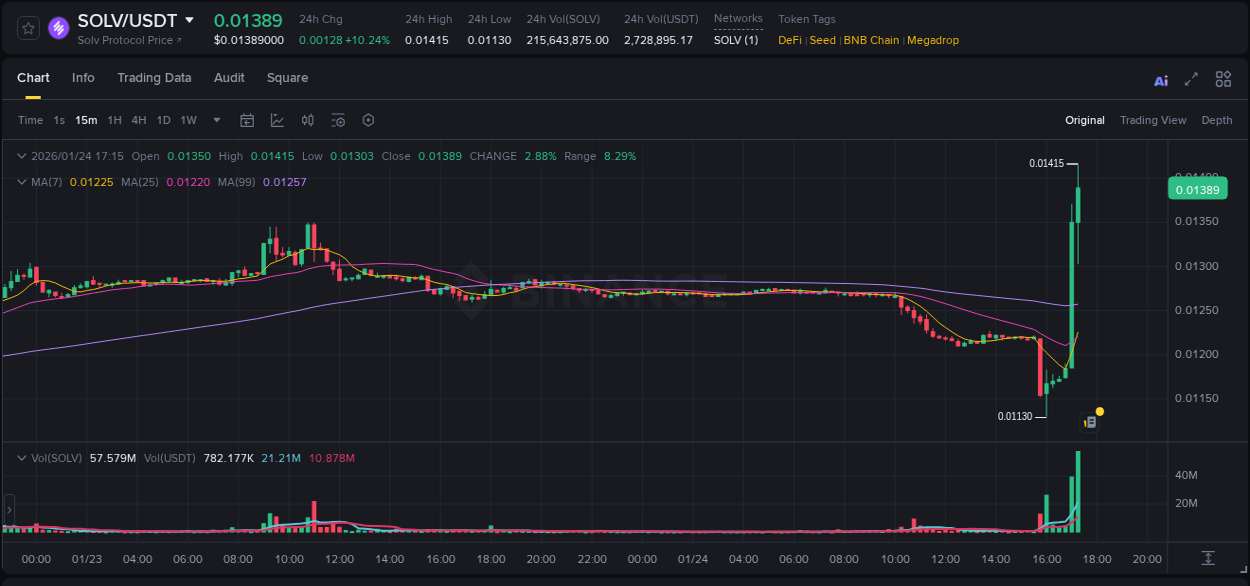Toggle the favorite star for SOLV/USDT
Image resolution: width=1250 pixels, height=586 pixels.
[27, 28]
